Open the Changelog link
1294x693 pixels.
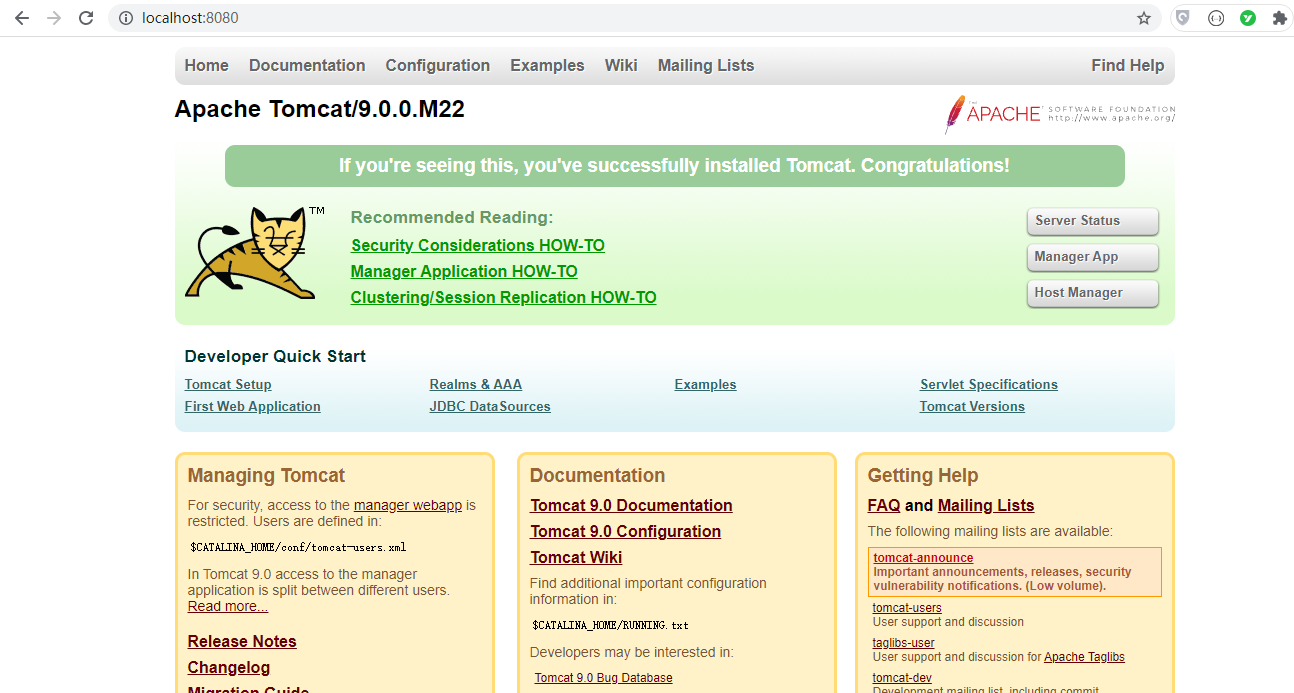point(229,667)
